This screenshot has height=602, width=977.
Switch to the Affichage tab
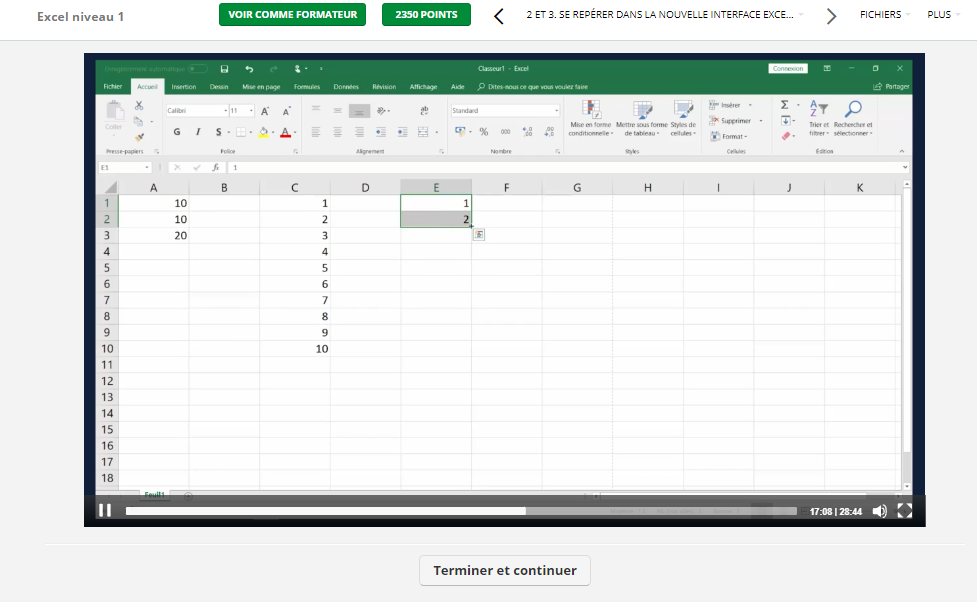[x=423, y=87]
